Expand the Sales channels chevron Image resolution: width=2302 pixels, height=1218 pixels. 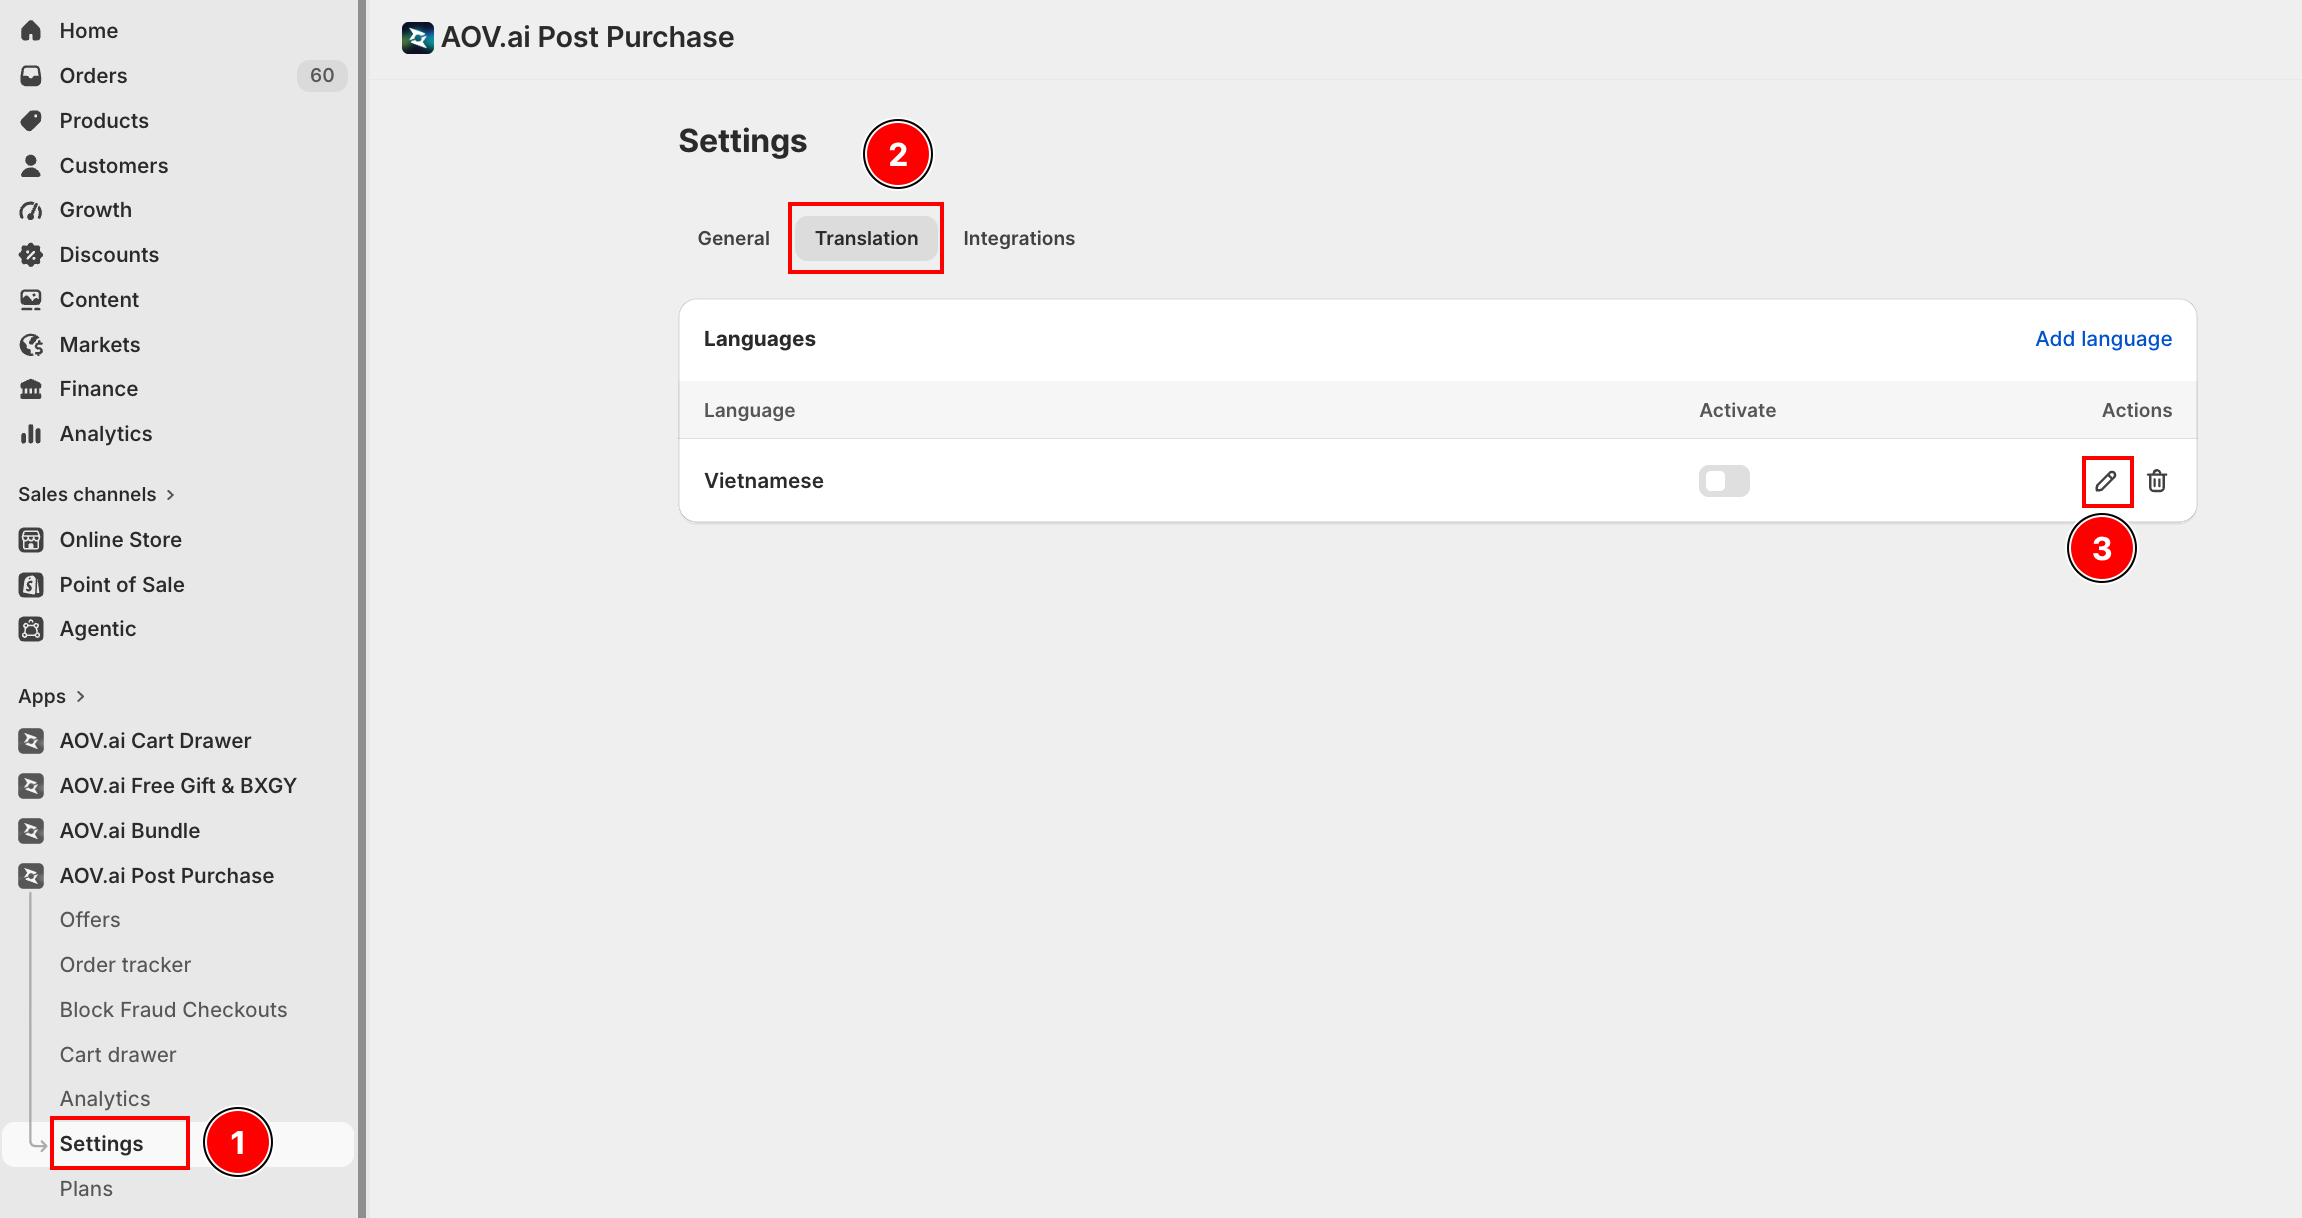pyautogui.click(x=171, y=495)
